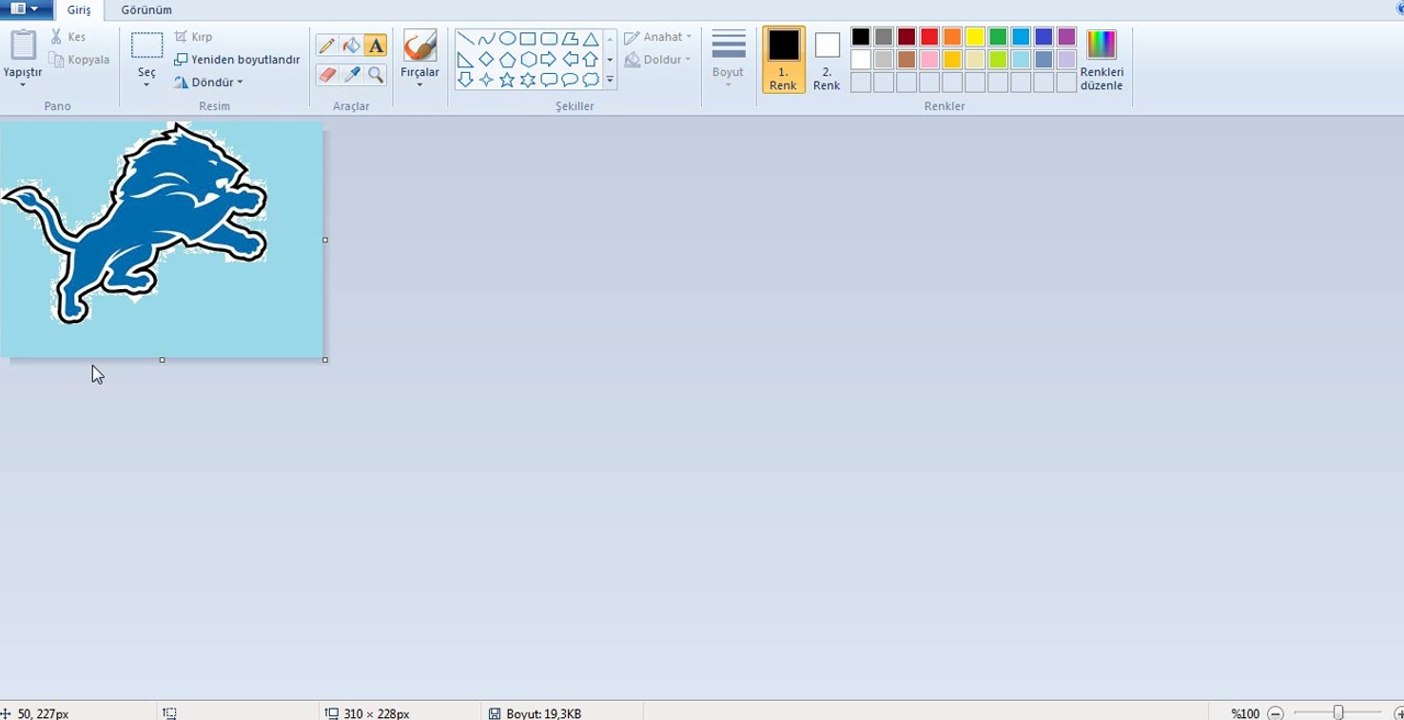Expand the shapes gallery with More arrow
The image size is (1404, 720).
click(x=610, y=80)
